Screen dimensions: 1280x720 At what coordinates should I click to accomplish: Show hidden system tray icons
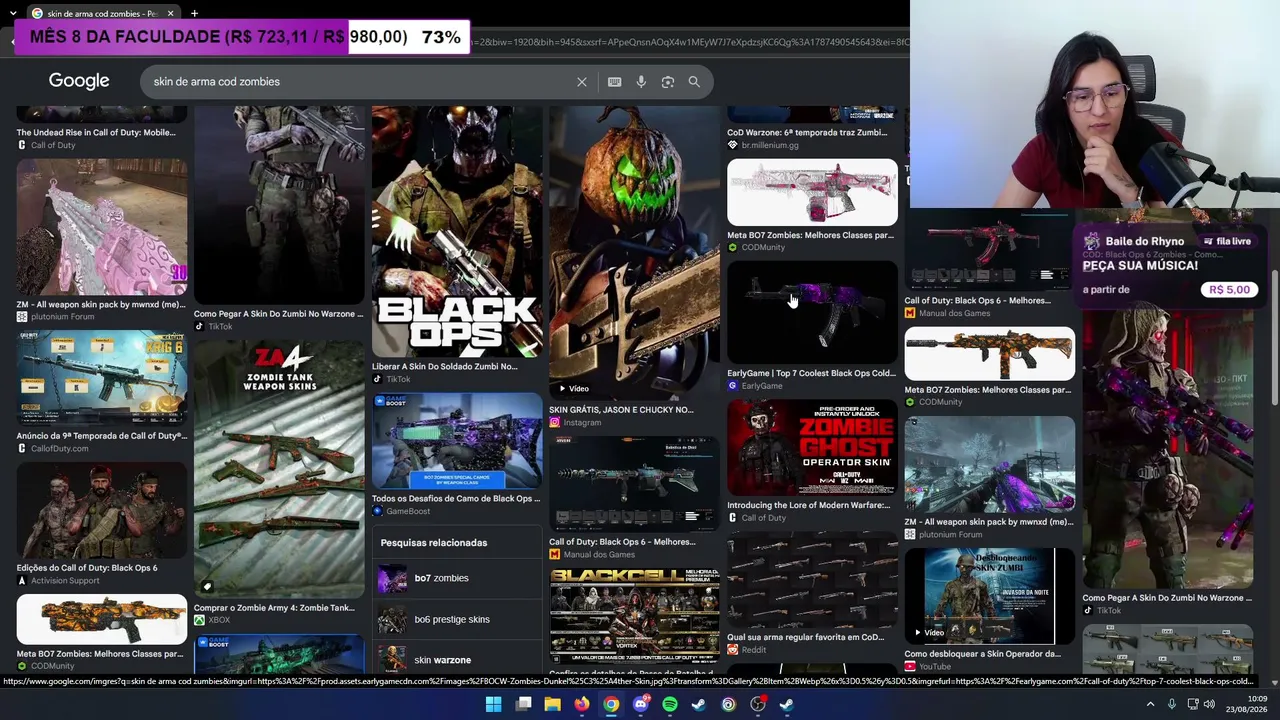point(1150,705)
